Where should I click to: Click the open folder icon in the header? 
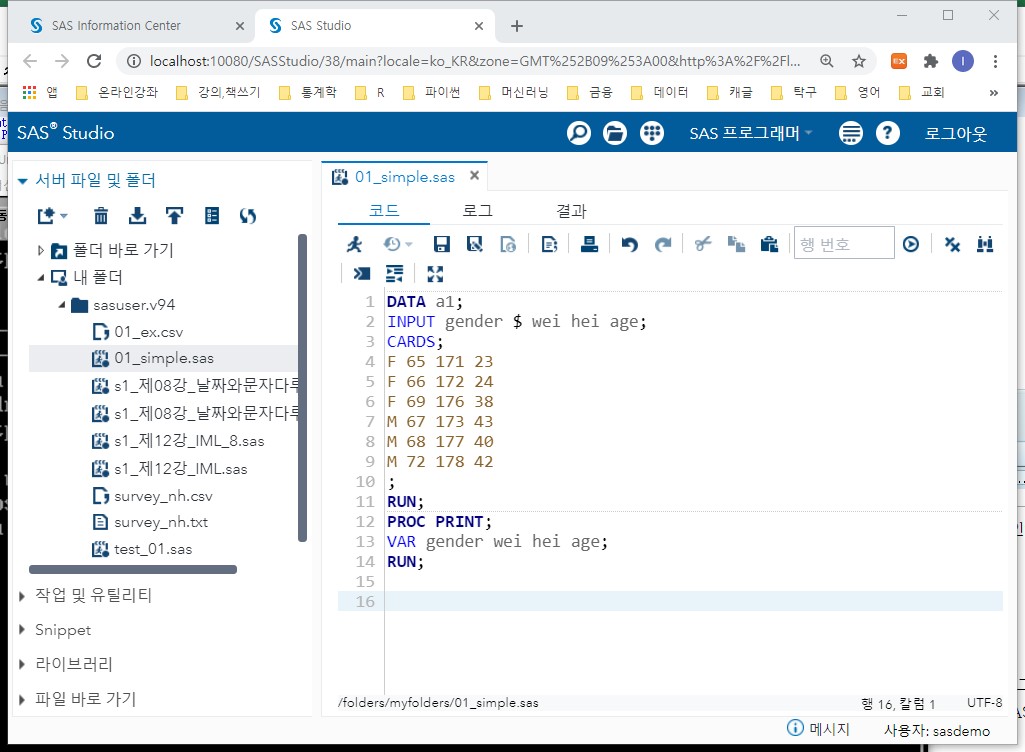tap(614, 133)
